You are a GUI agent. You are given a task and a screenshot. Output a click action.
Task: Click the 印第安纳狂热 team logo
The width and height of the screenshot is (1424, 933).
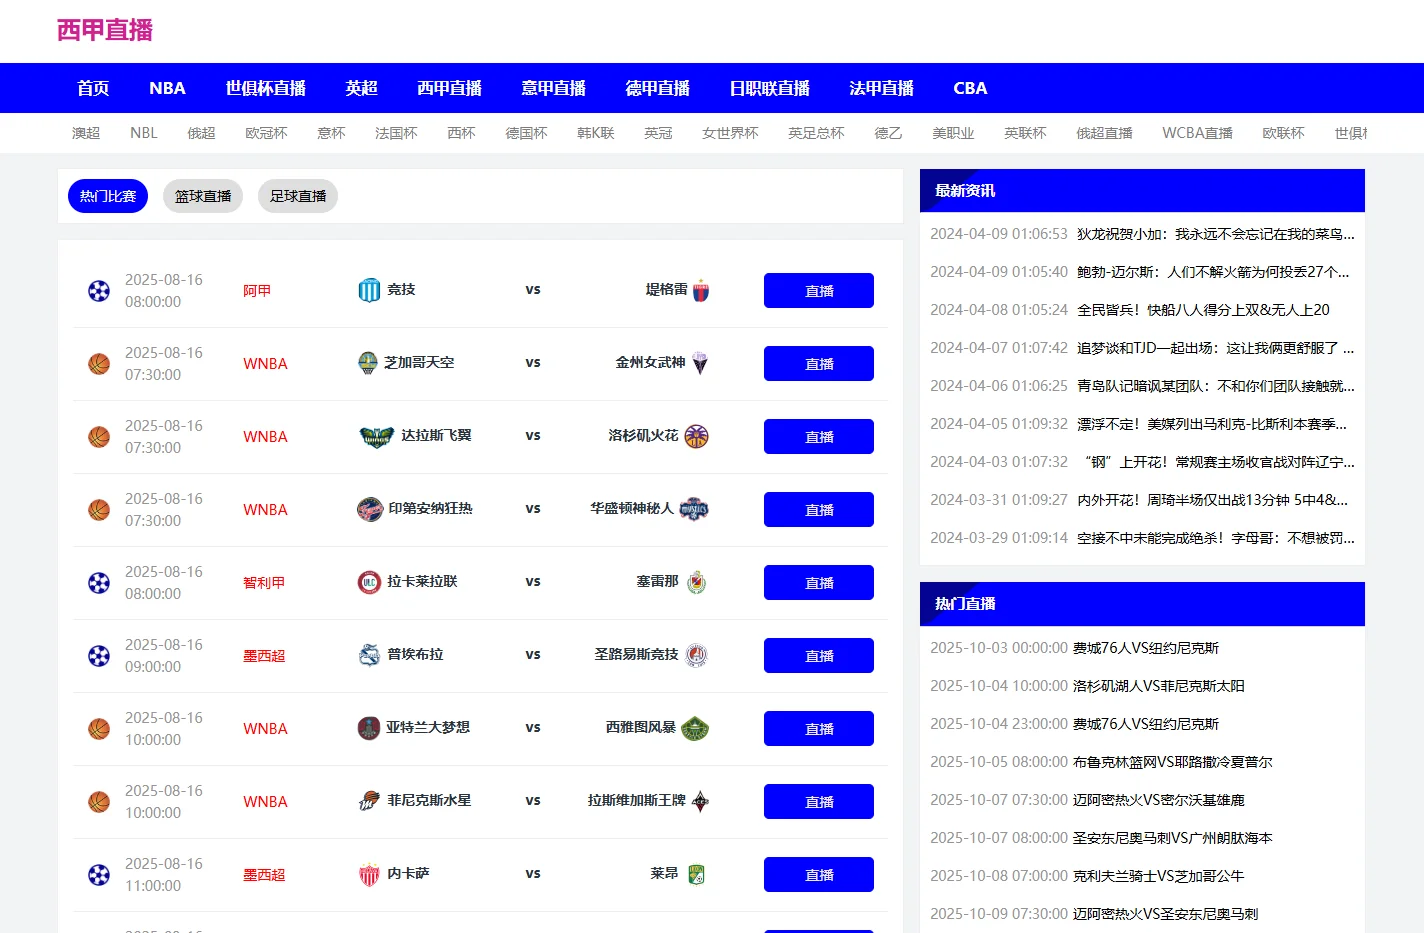pyautogui.click(x=370, y=509)
